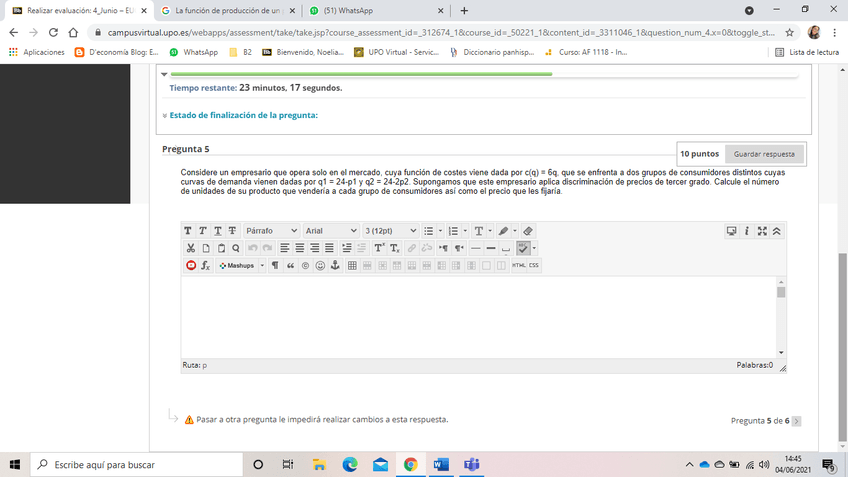Expand the editor to fullscreen mode
The image size is (848, 477).
tap(763, 231)
